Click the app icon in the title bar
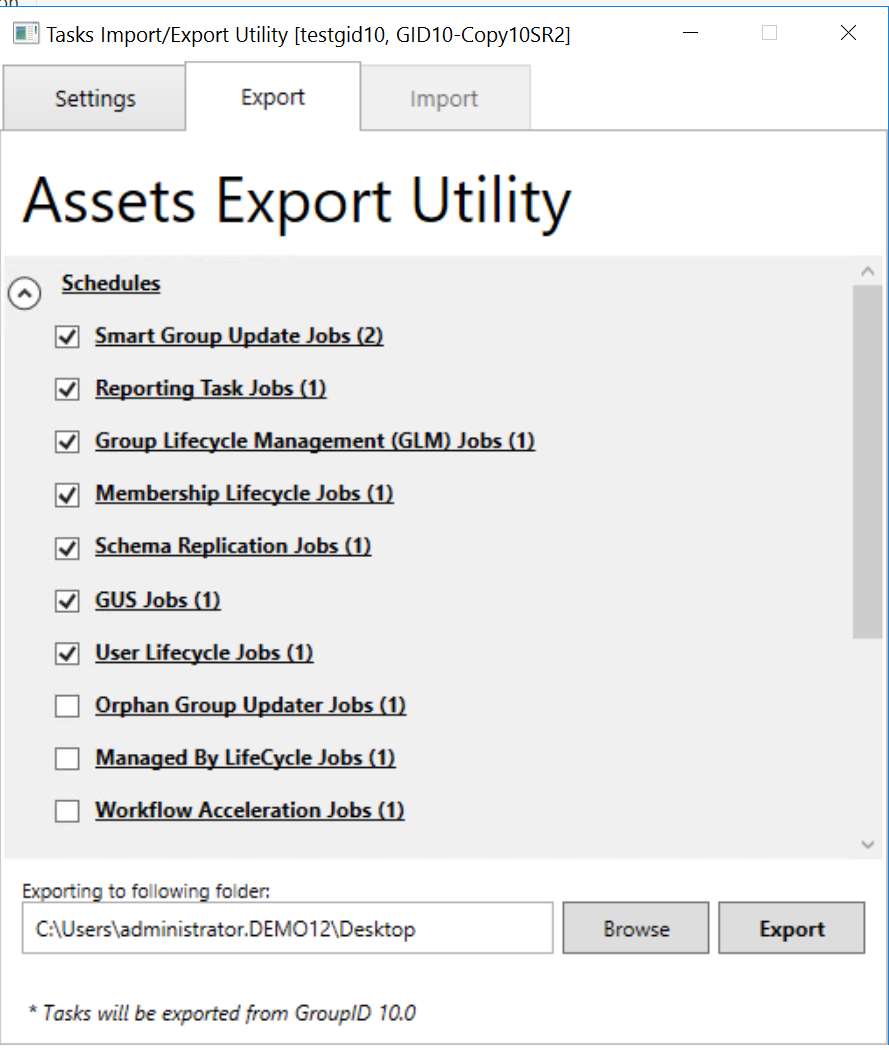 point(25,33)
